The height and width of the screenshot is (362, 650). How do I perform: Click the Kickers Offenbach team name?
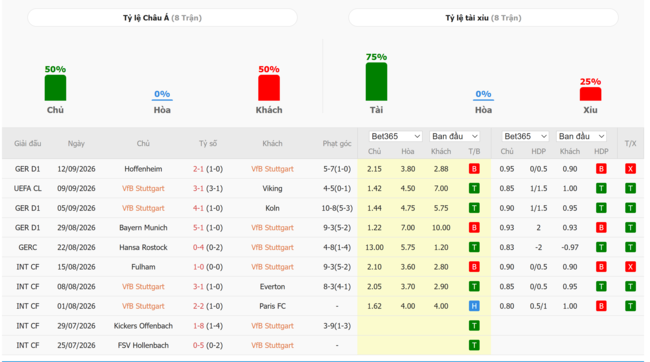(x=143, y=326)
